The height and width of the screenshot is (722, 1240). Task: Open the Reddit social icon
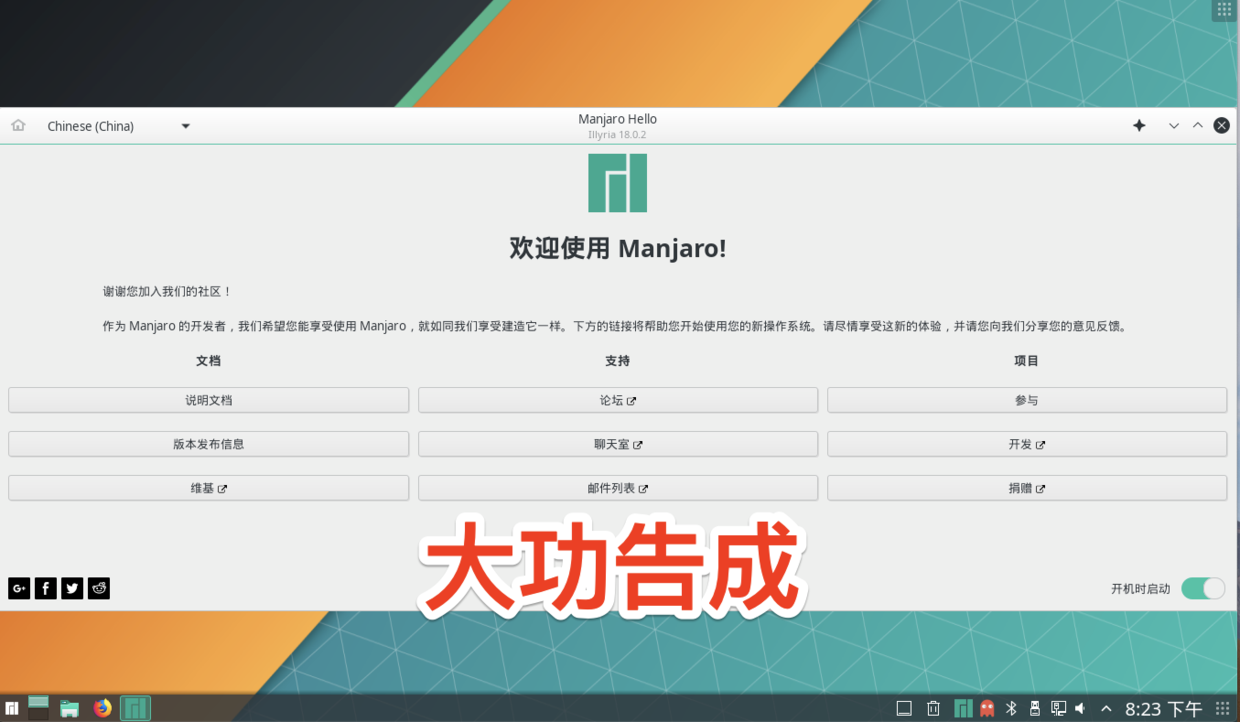[98, 588]
